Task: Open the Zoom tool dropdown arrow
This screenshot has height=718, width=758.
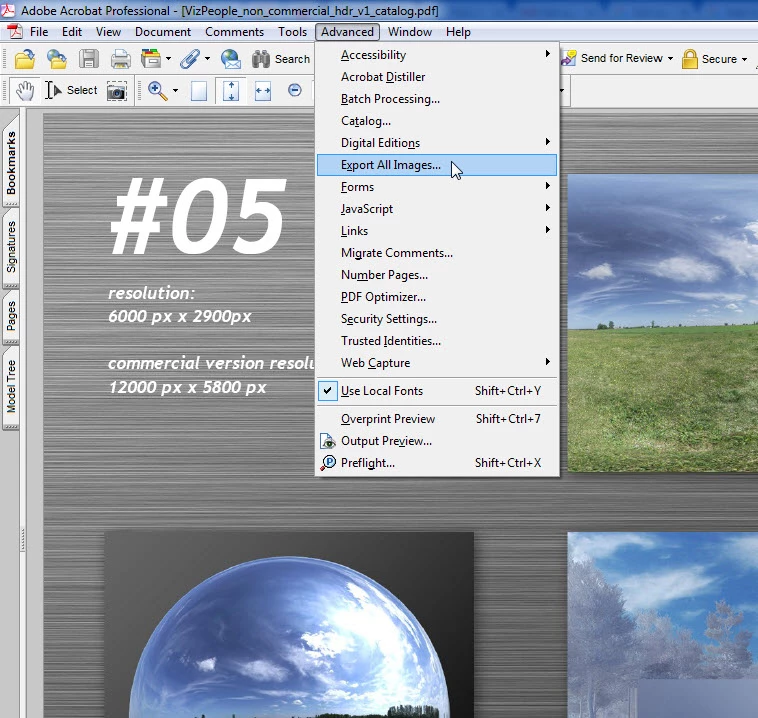Action: coord(175,90)
